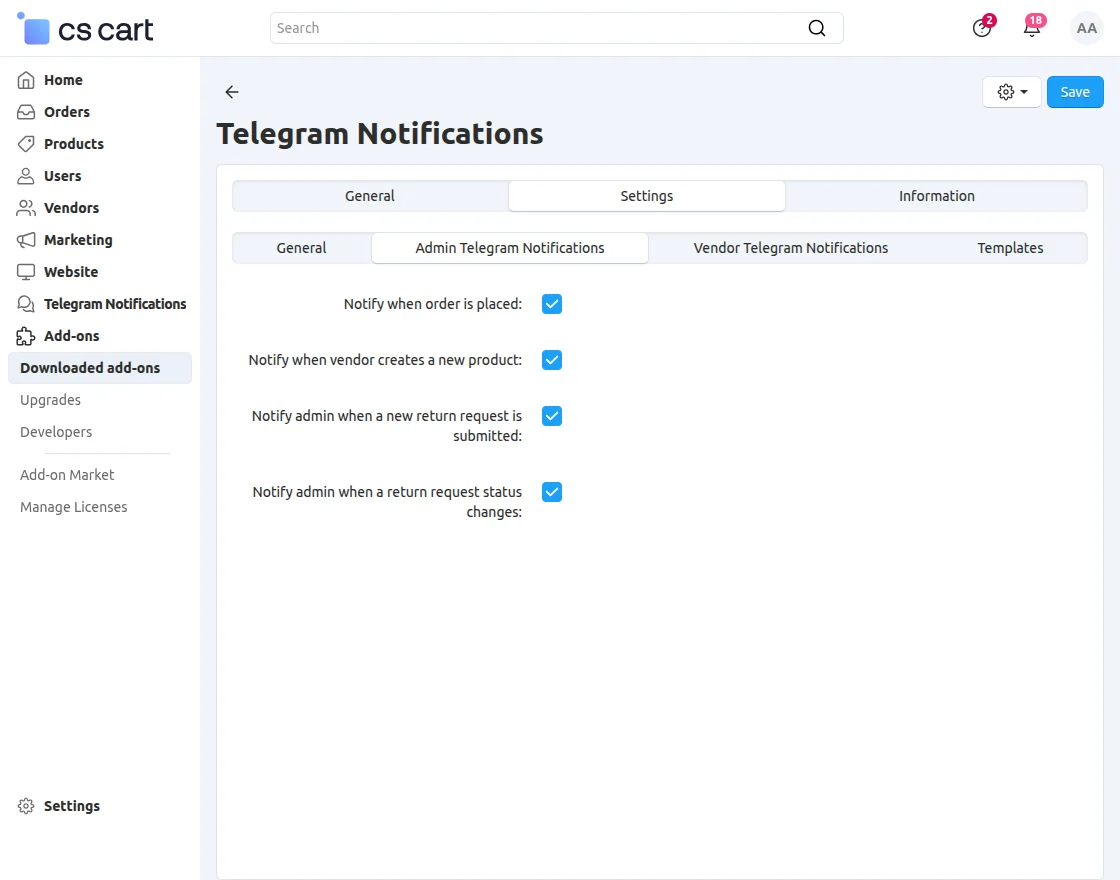
Task: Toggle notify on new return request submitted
Action: click(x=551, y=416)
